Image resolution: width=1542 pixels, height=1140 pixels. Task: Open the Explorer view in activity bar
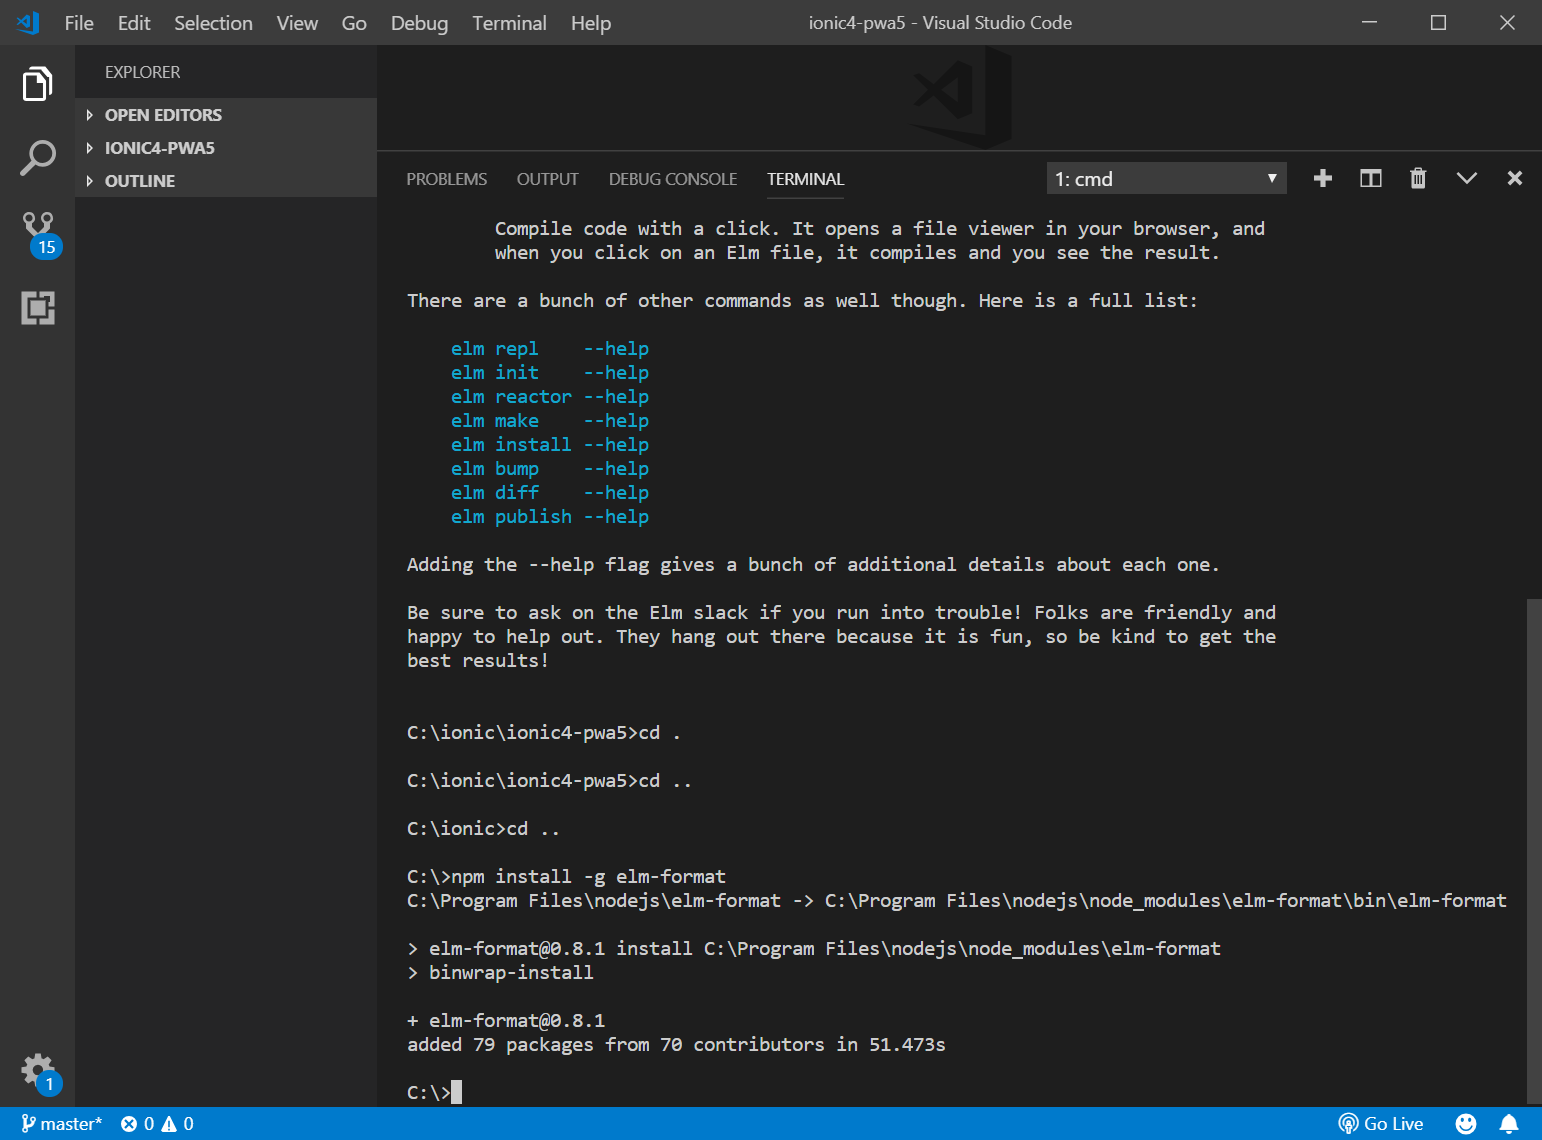[37, 84]
